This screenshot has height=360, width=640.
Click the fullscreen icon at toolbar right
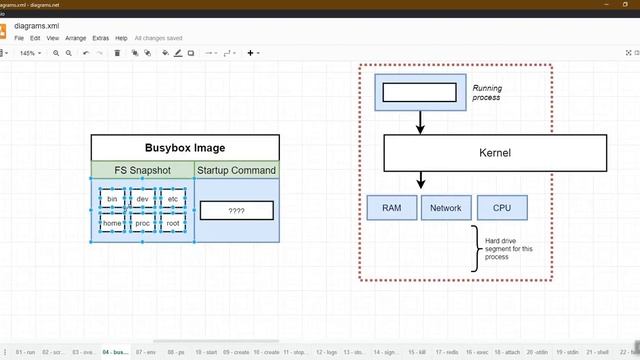pos(629,53)
